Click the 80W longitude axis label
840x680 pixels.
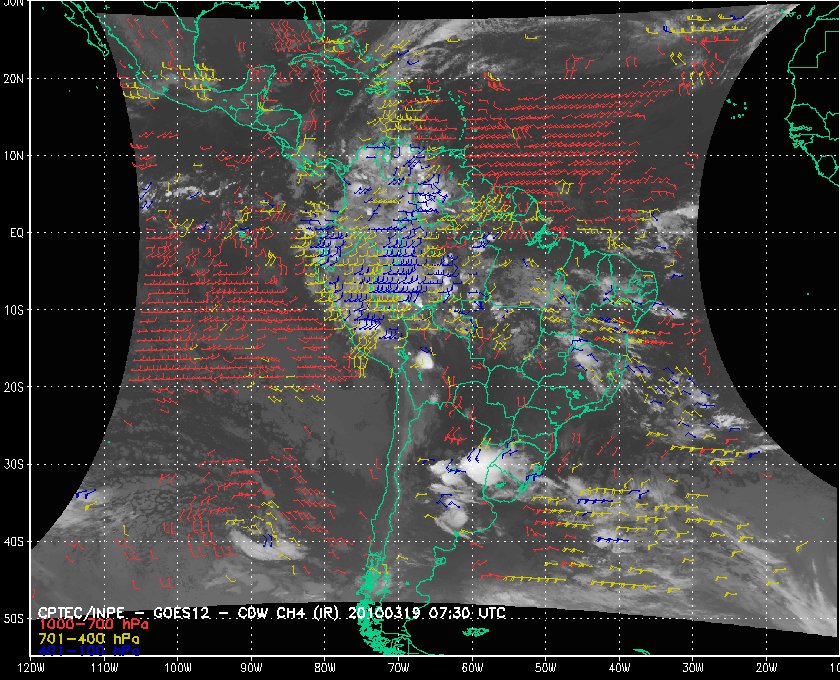coord(325,668)
